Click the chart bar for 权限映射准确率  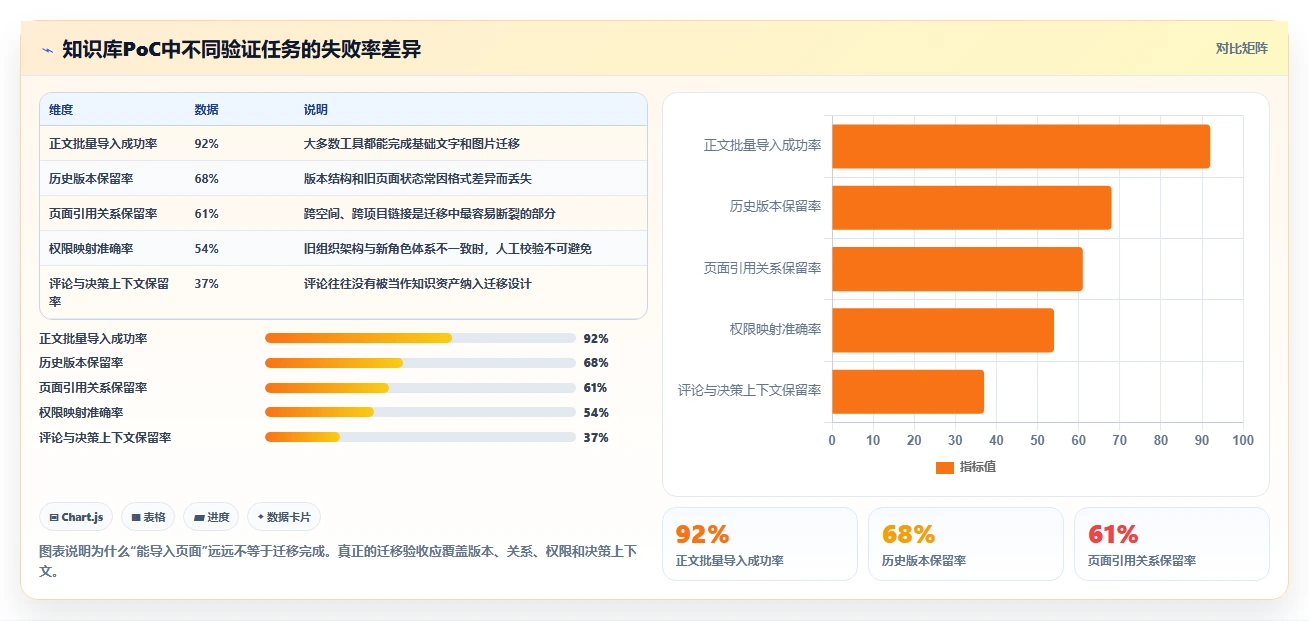click(943, 330)
